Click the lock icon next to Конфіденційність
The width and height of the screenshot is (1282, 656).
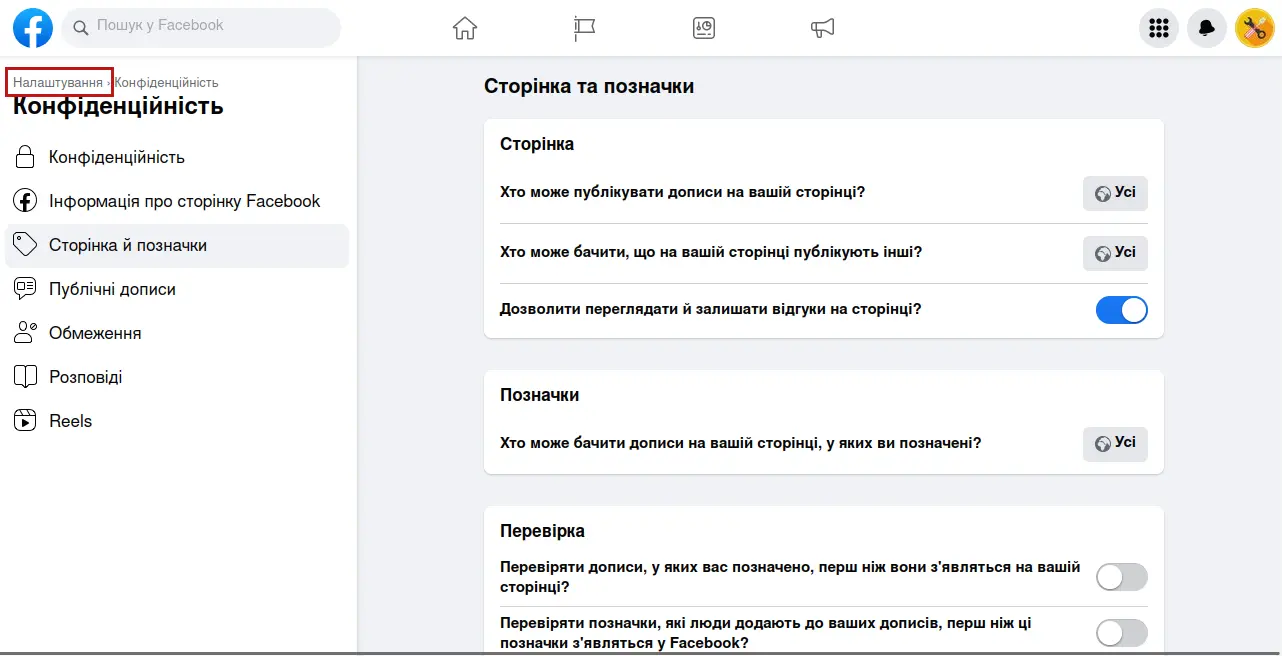[x=25, y=157]
